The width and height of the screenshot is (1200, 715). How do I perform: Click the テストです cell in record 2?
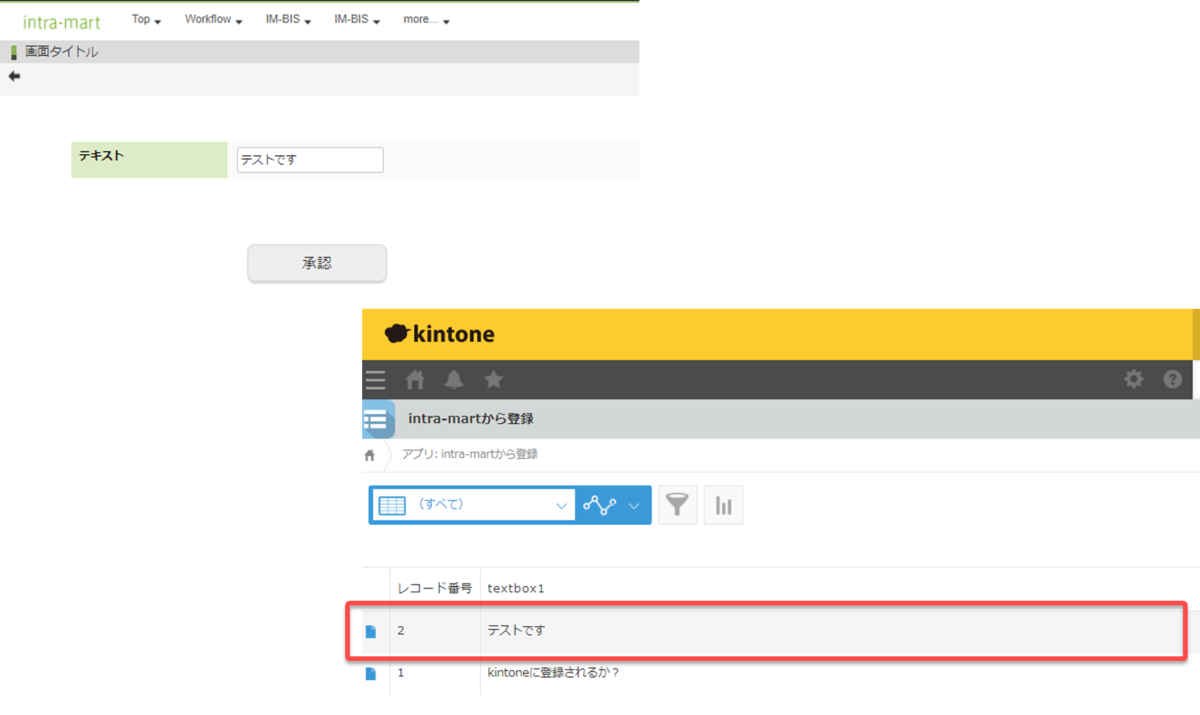[516, 631]
